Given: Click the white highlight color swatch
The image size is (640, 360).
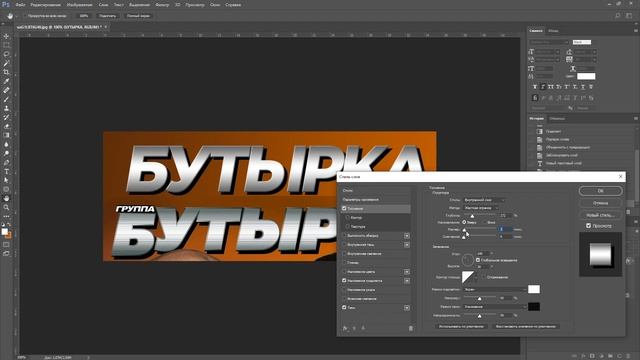Looking at the screenshot, I should (534, 289).
